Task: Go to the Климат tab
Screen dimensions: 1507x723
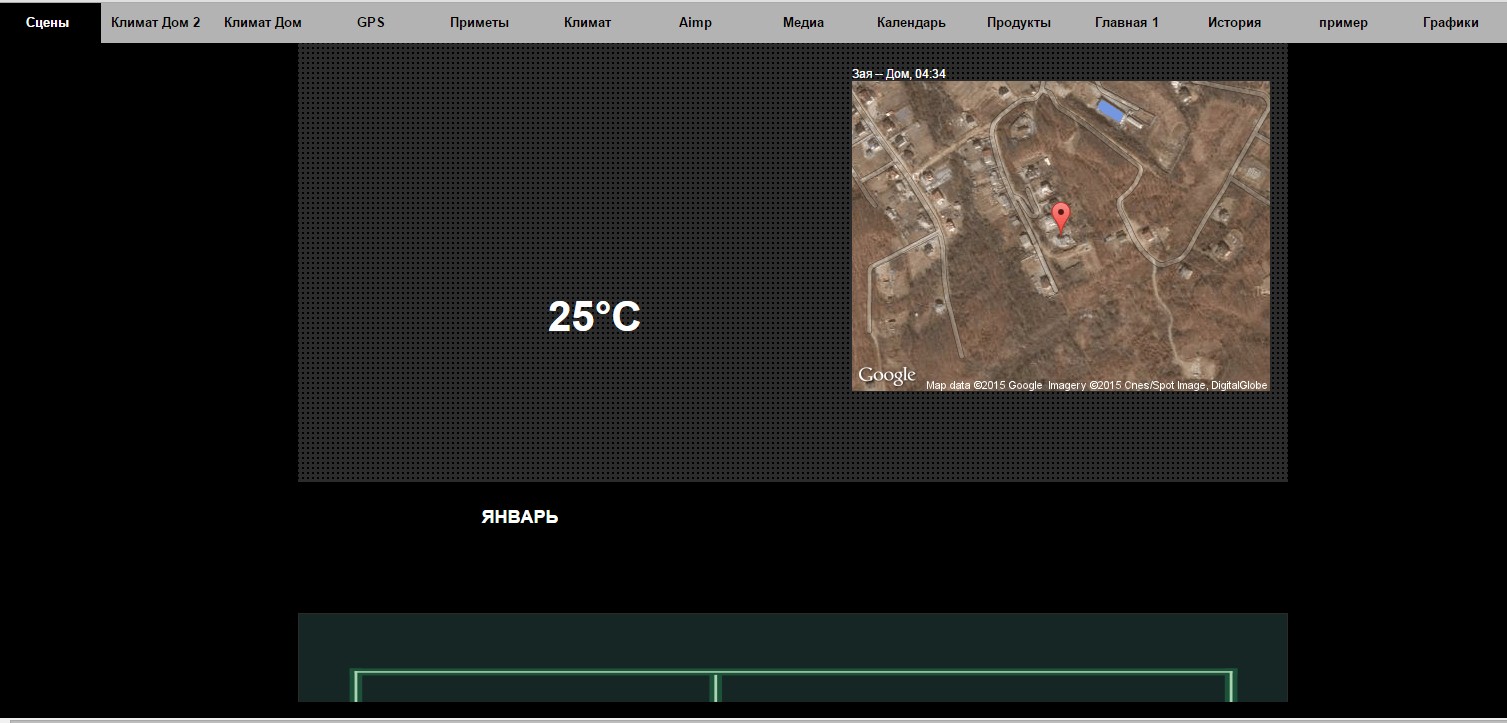Action: click(x=587, y=22)
